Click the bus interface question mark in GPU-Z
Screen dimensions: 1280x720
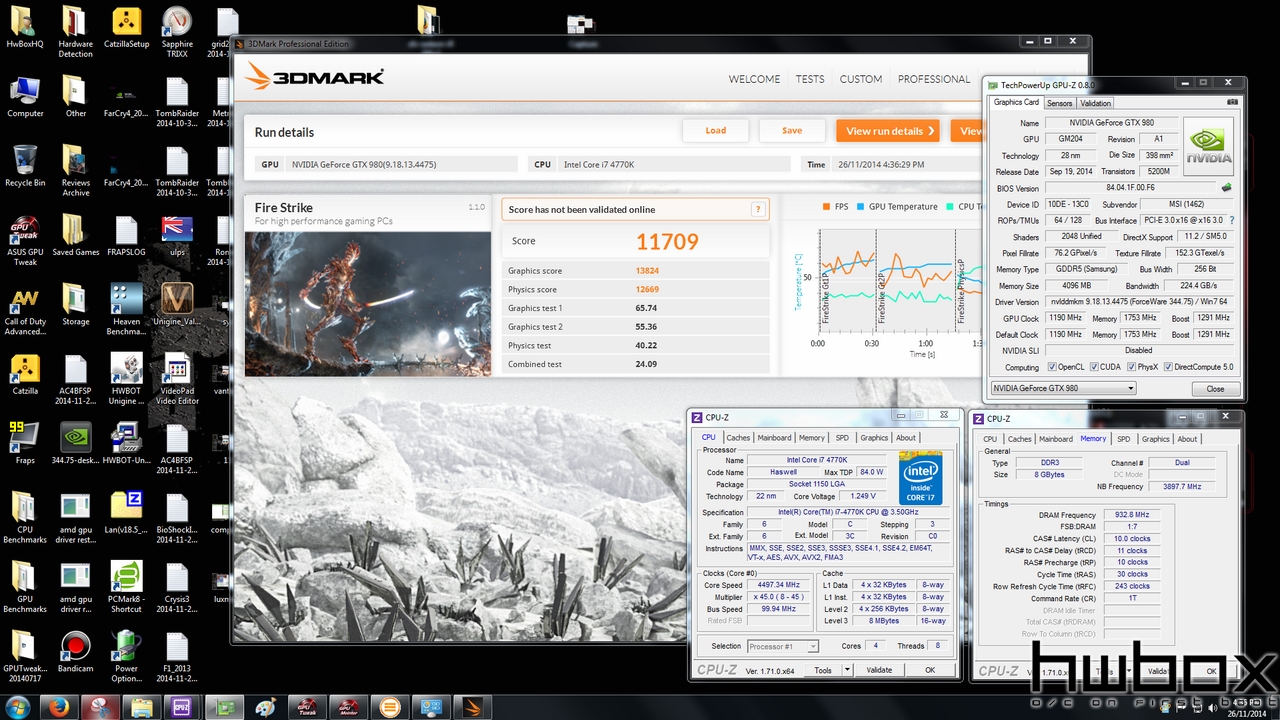point(1231,220)
